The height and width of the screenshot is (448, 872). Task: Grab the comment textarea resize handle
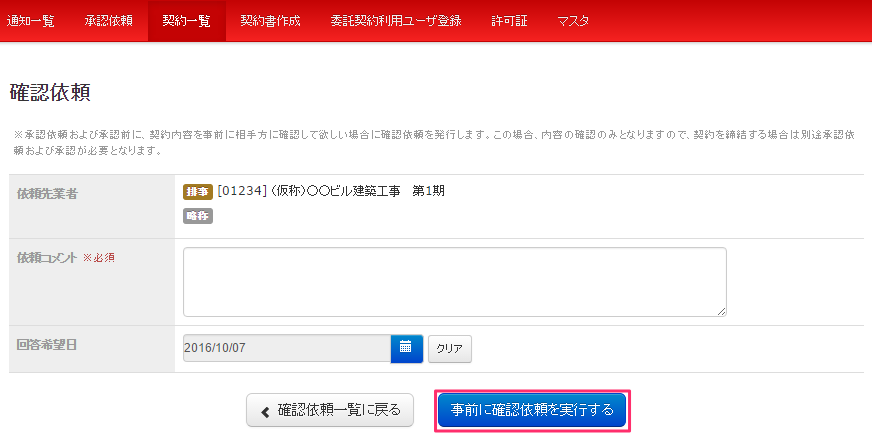pos(720,310)
